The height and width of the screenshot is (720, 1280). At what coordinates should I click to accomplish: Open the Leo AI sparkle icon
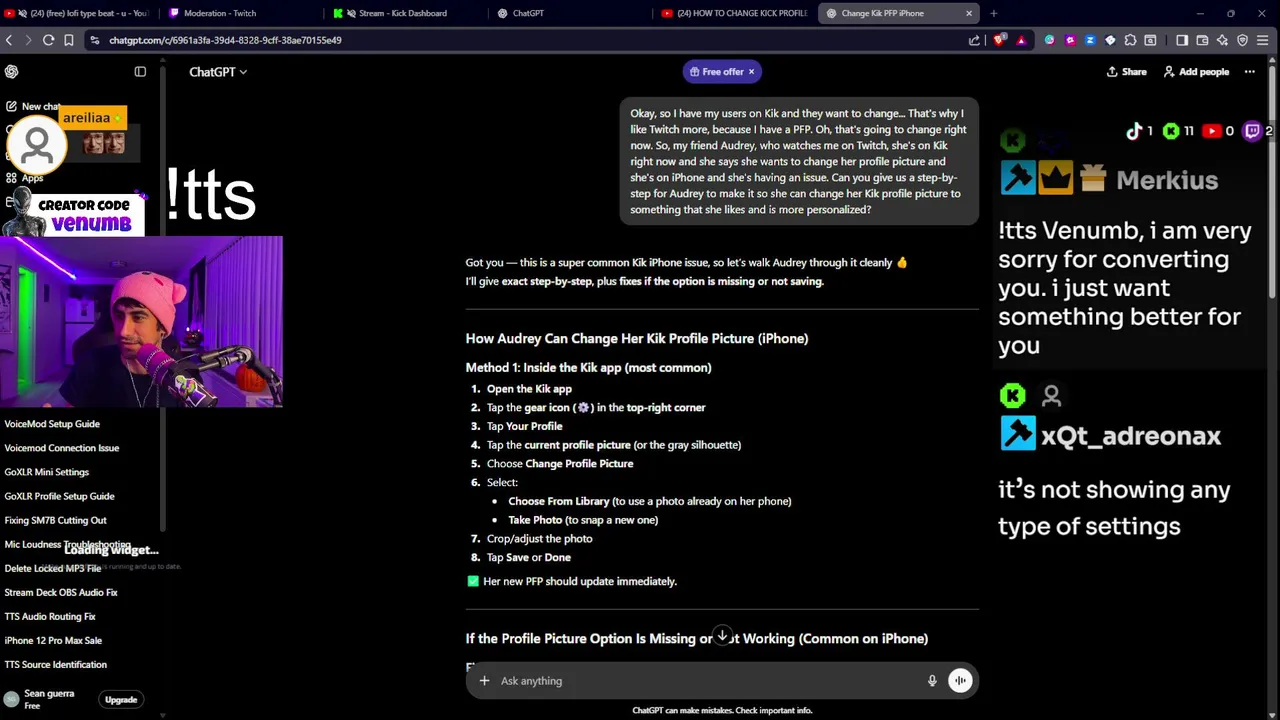[1223, 40]
